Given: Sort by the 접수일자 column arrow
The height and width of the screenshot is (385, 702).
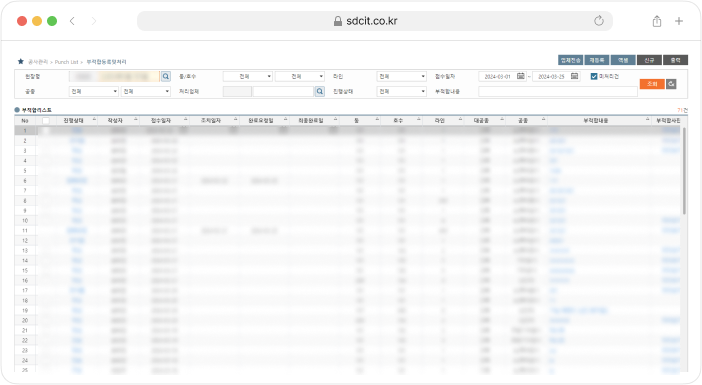Looking at the screenshot, I should click(x=185, y=120).
